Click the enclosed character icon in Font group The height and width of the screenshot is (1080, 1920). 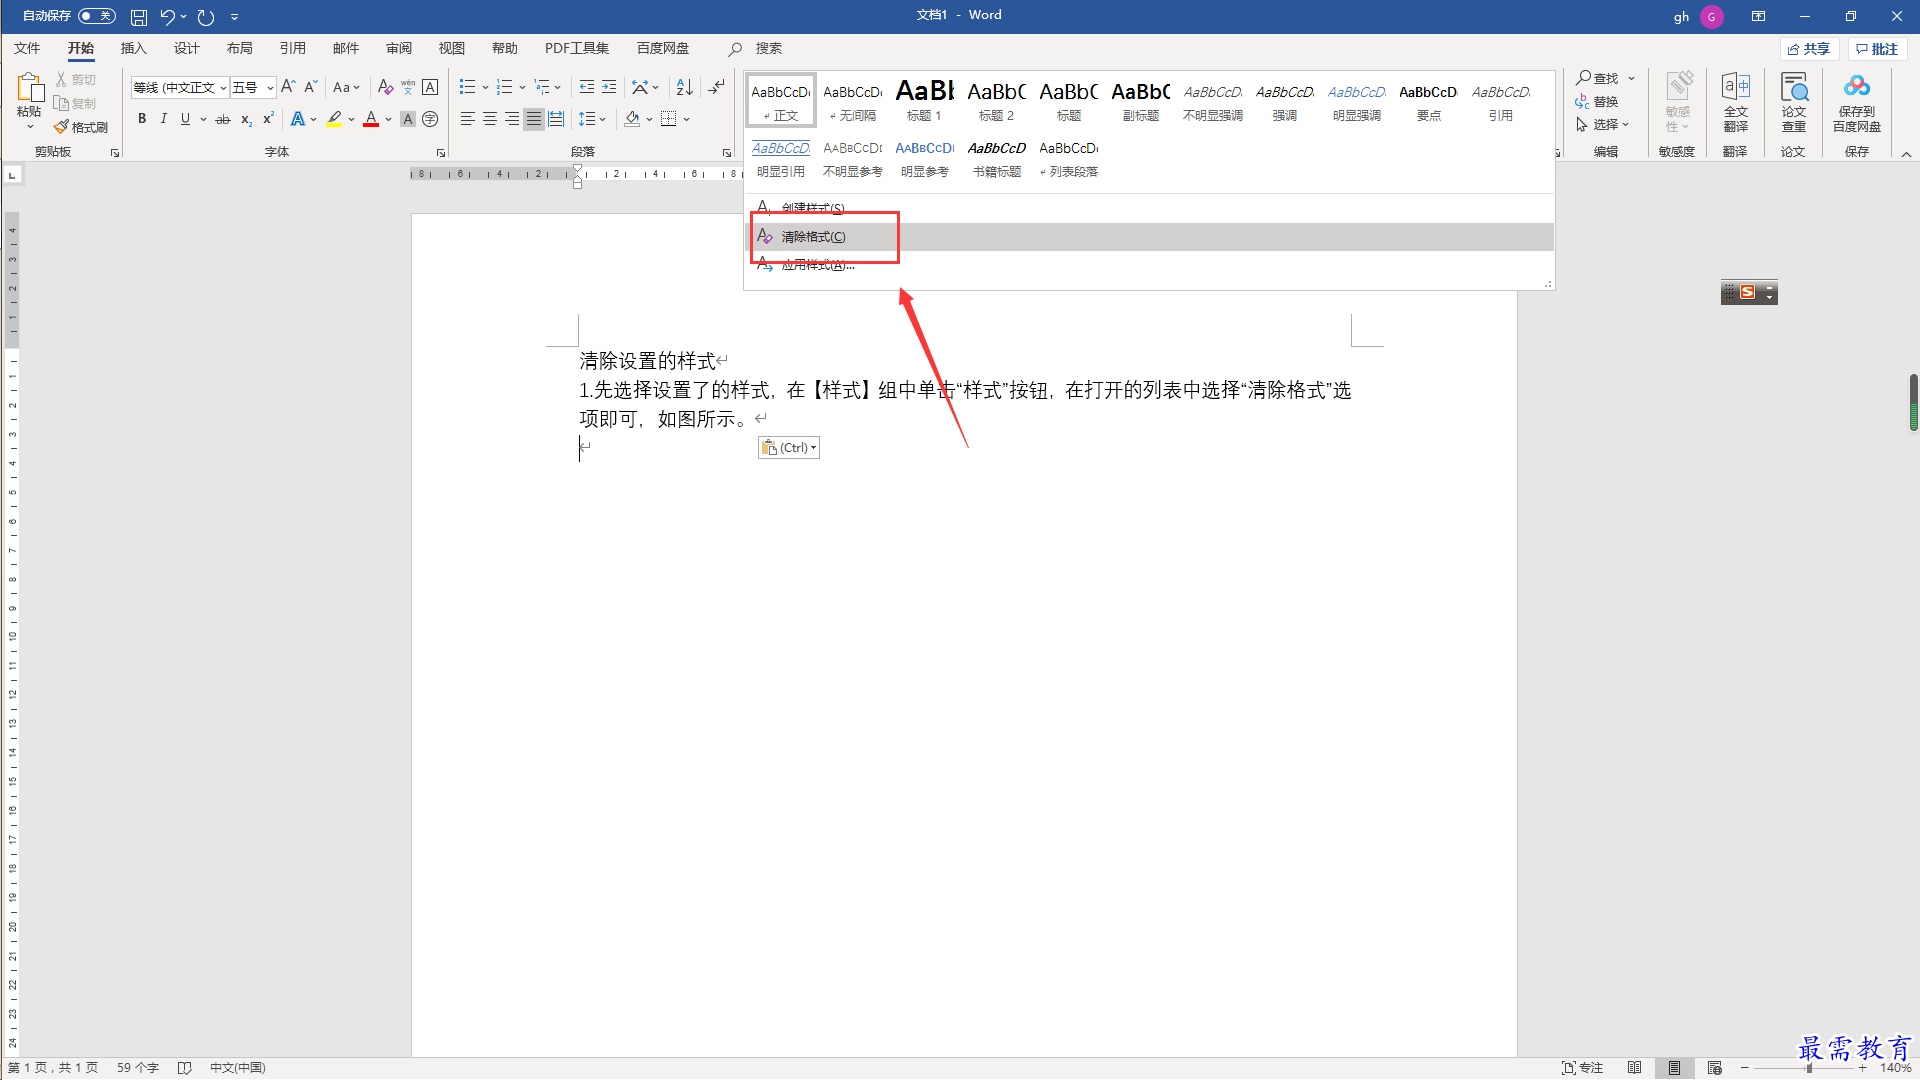[430, 119]
